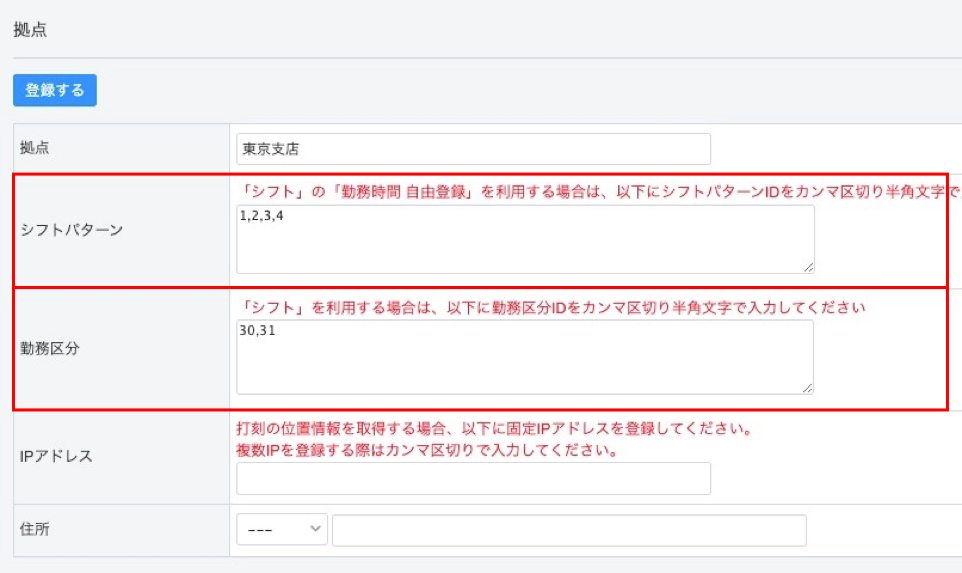The height and width of the screenshot is (573, 962).
Task: Grab the resize handle of シフトパターン textarea
Action: [x=808, y=267]
